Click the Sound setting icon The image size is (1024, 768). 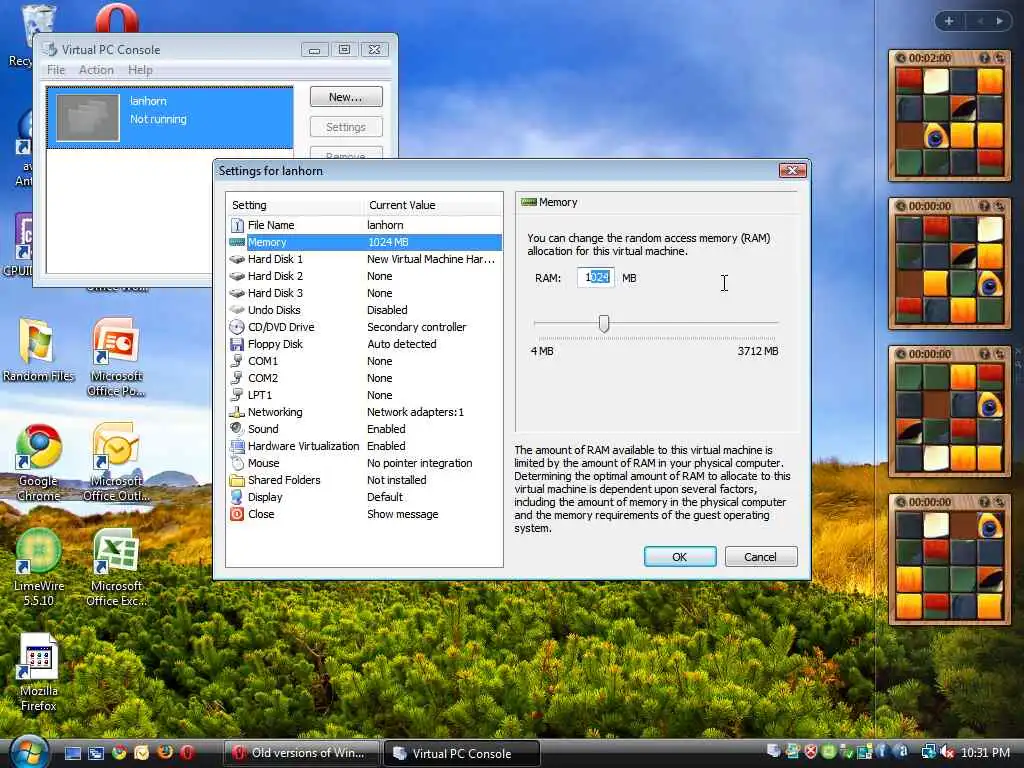(x=236, y=429)
